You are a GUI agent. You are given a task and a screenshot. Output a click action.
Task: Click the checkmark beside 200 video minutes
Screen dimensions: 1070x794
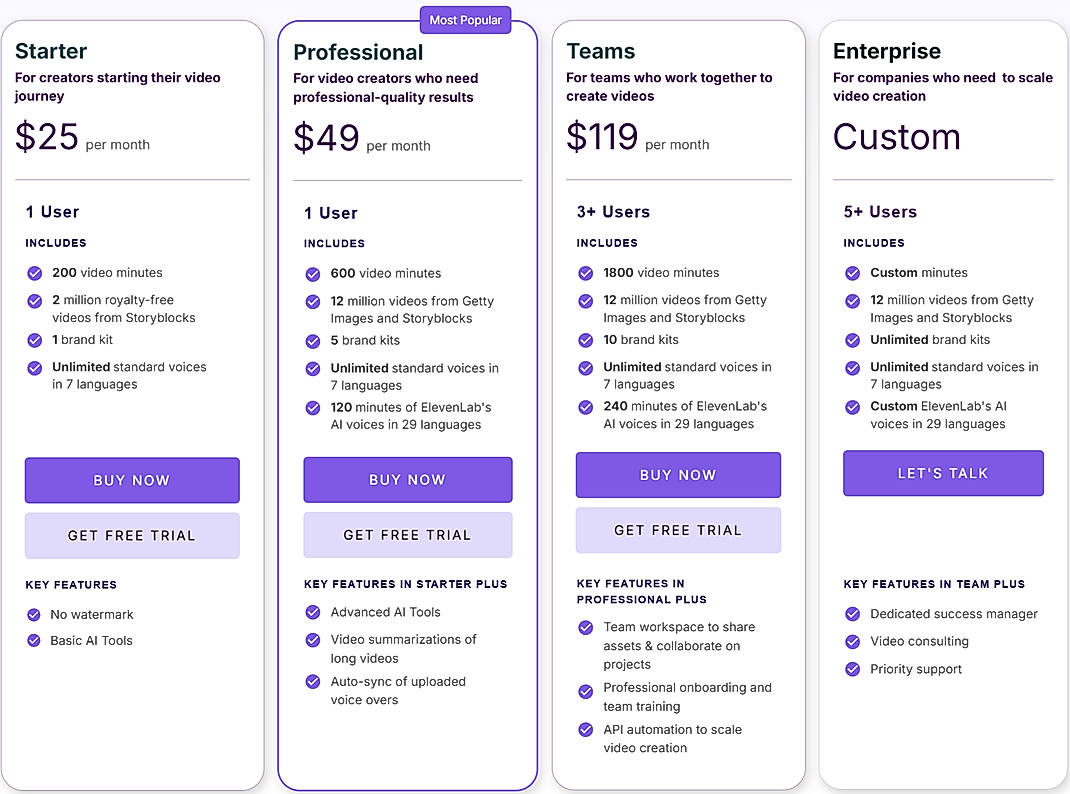click(x=35, y=272)
